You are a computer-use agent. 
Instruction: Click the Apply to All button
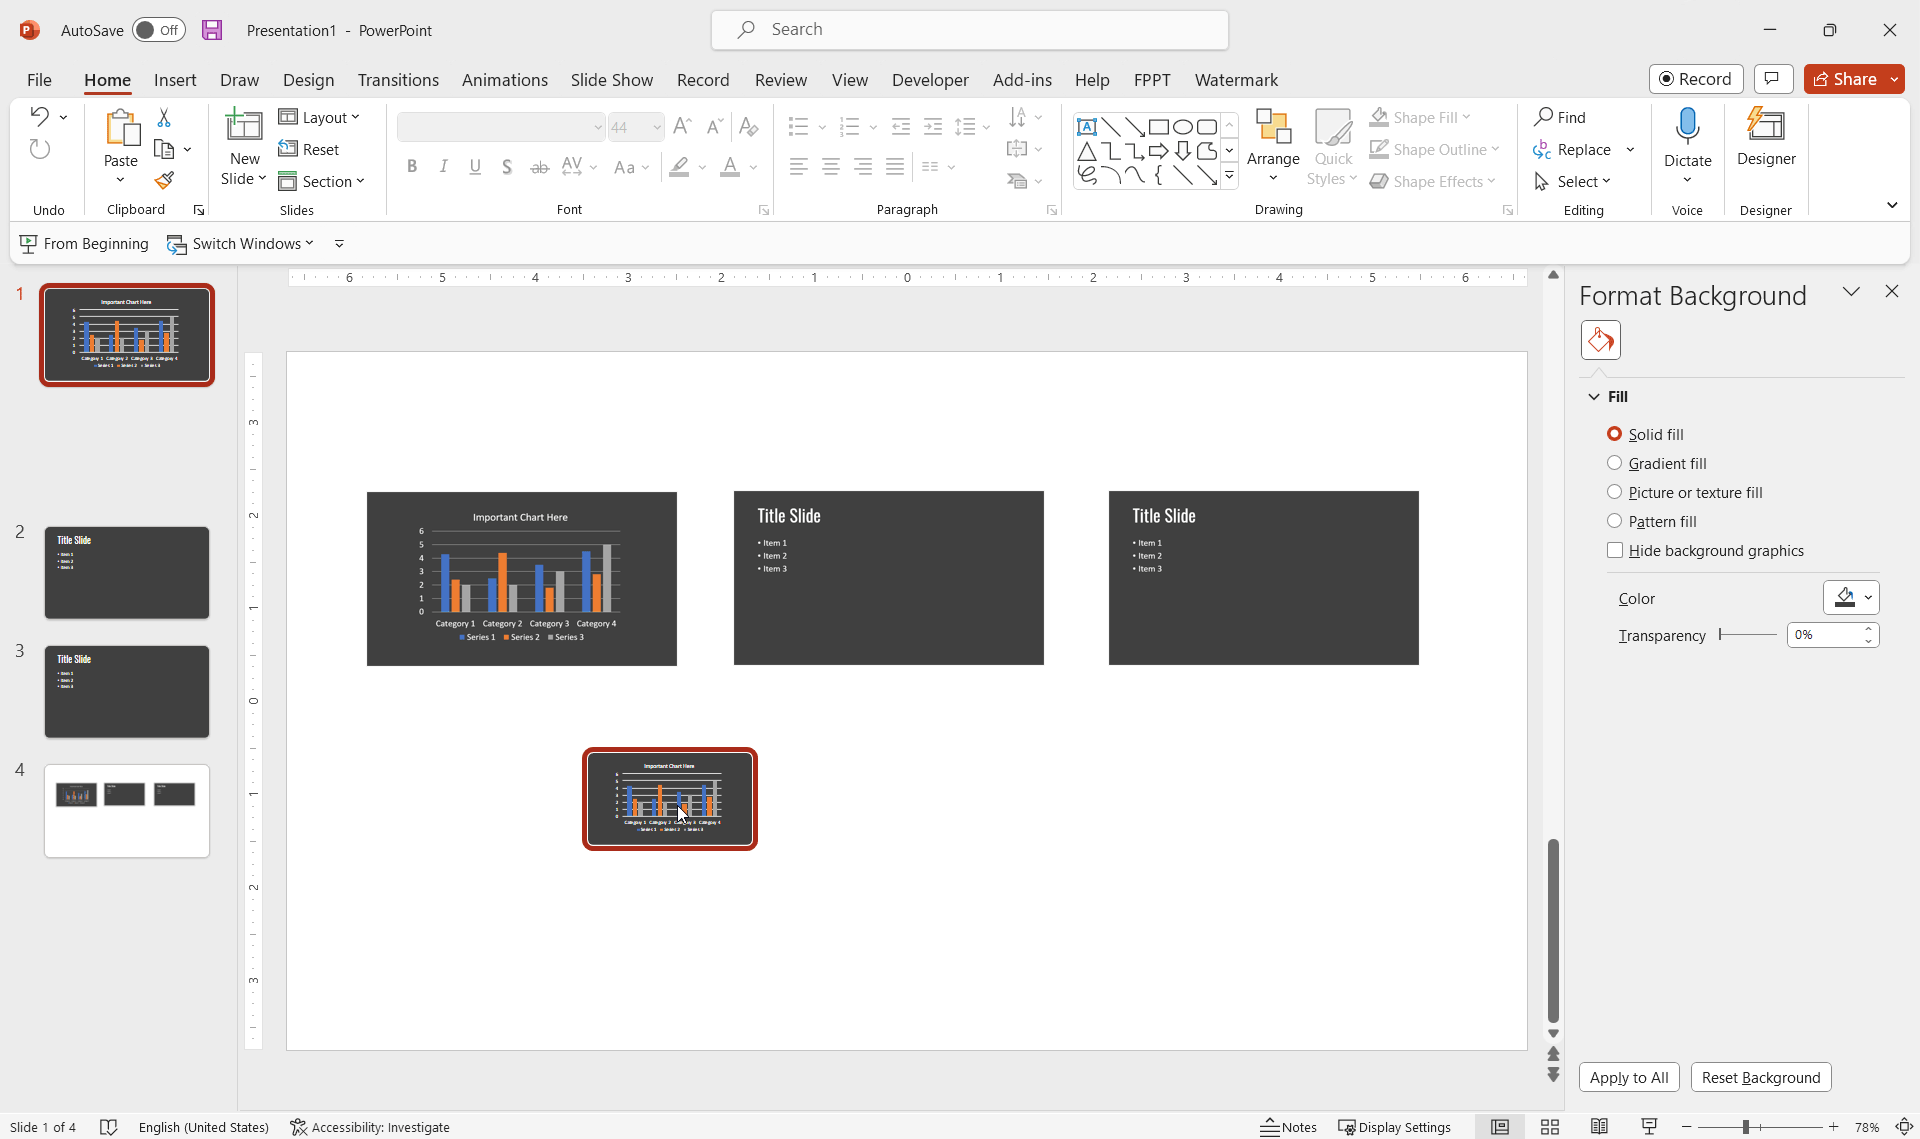pyautogui.click(x=1628, y=1077)
